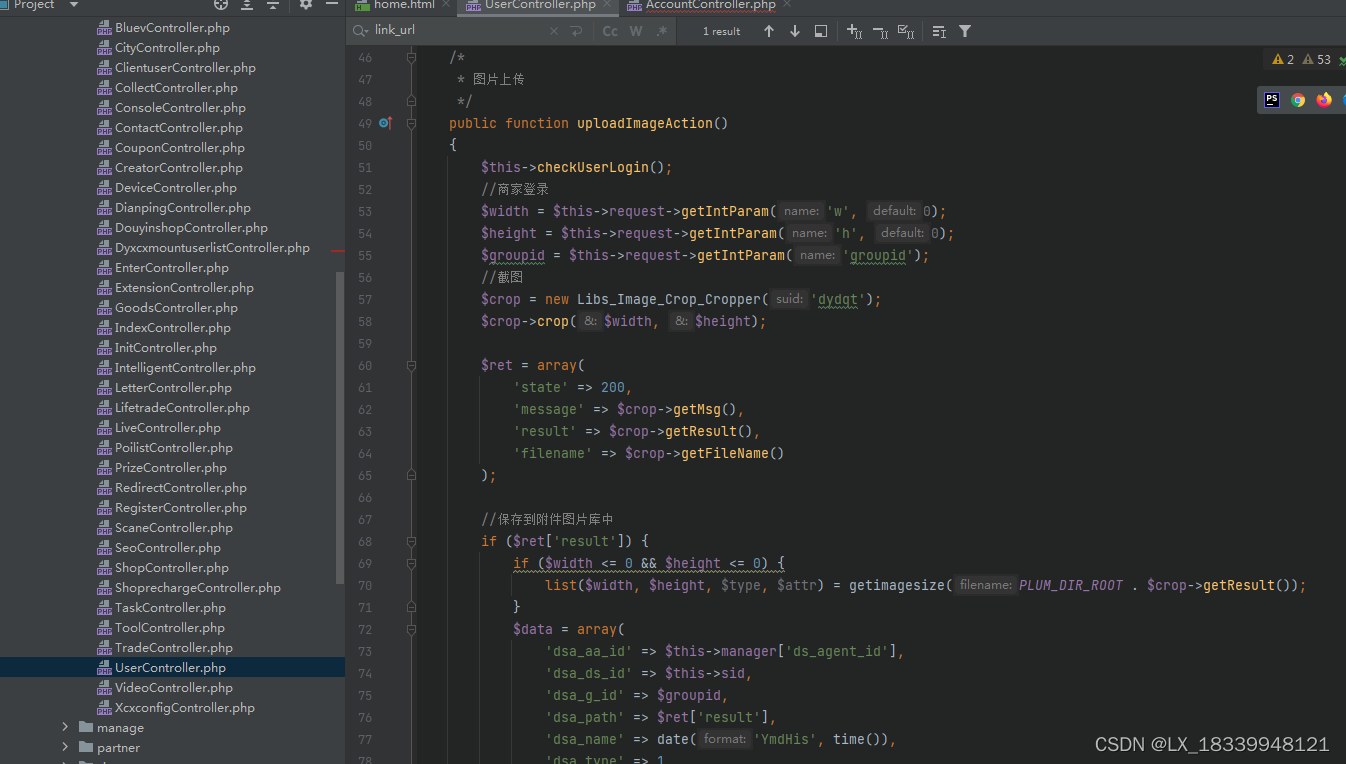Select RegisterController.php

[180, 507]
